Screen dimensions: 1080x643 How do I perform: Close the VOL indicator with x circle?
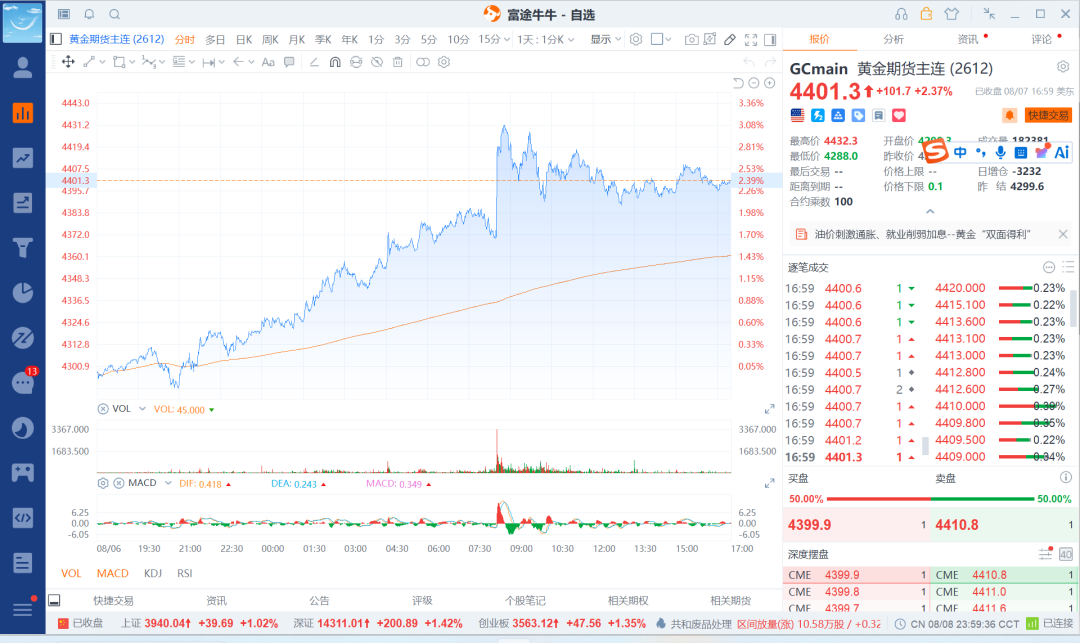103,409
